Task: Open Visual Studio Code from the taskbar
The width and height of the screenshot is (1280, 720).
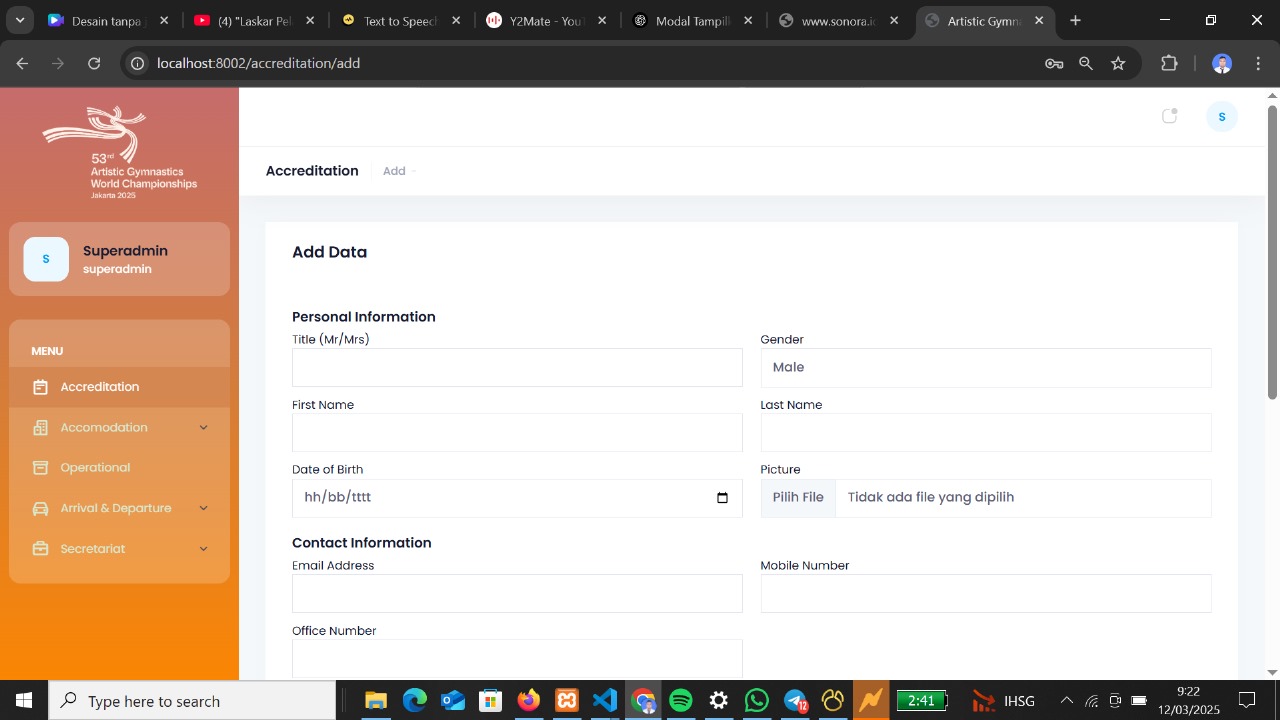Action: (x=605, y=700)
